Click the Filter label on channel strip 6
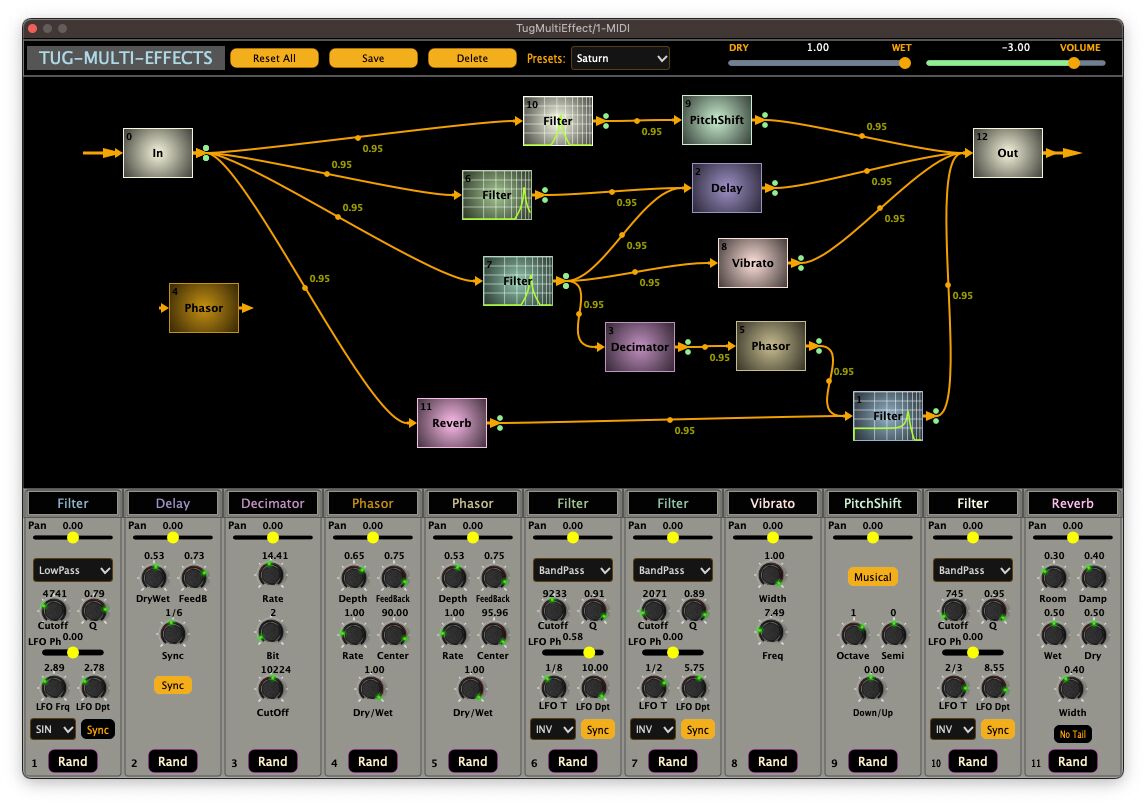 tap(572, 502)
